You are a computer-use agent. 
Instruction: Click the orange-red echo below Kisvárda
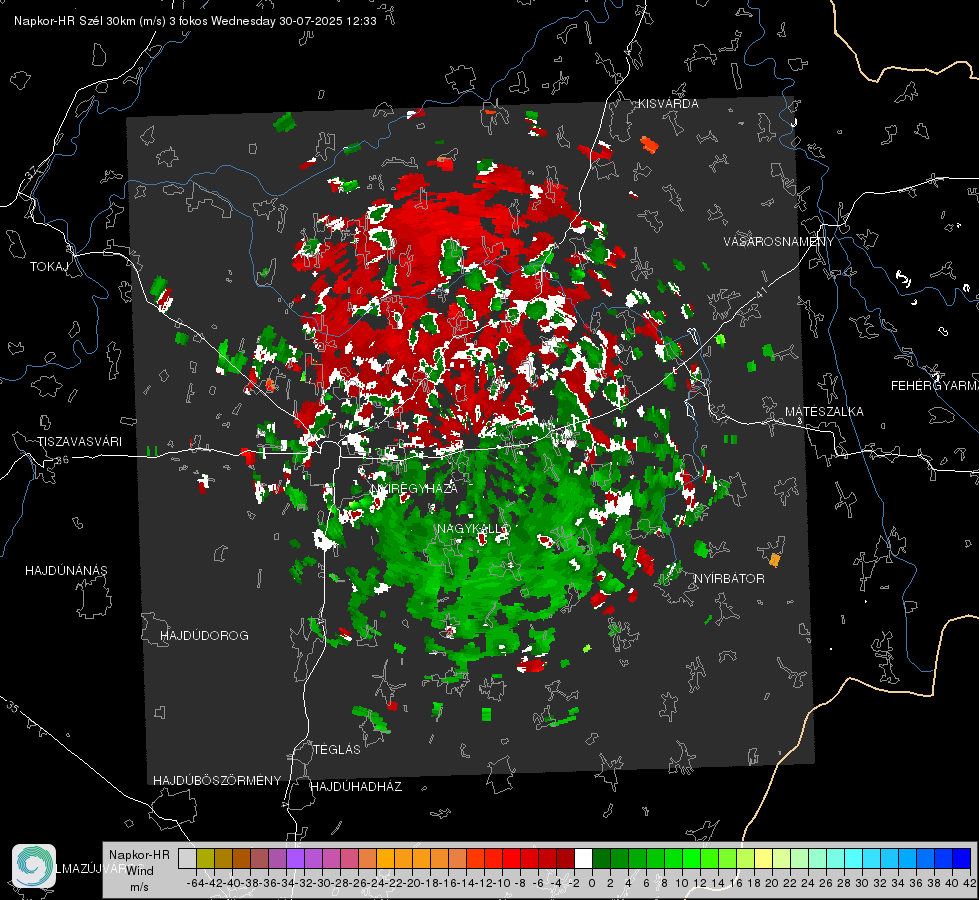coord(649,145)
